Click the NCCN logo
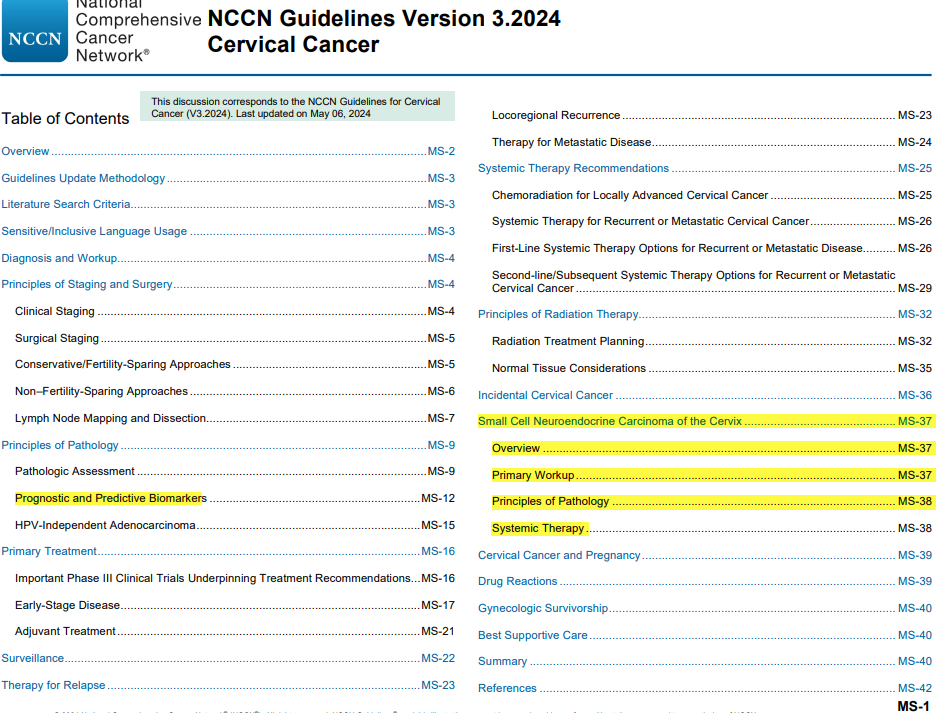 [x=35, y=31]
